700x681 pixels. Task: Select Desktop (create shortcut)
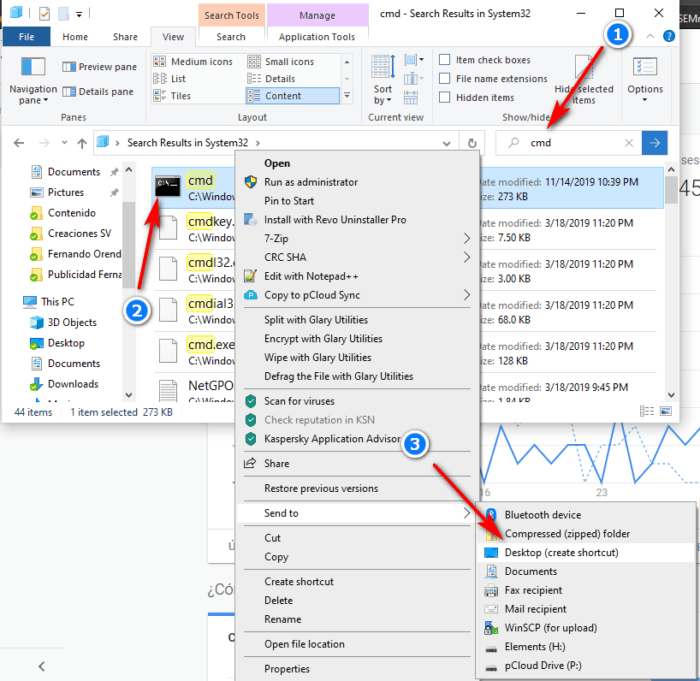point(585,552)
